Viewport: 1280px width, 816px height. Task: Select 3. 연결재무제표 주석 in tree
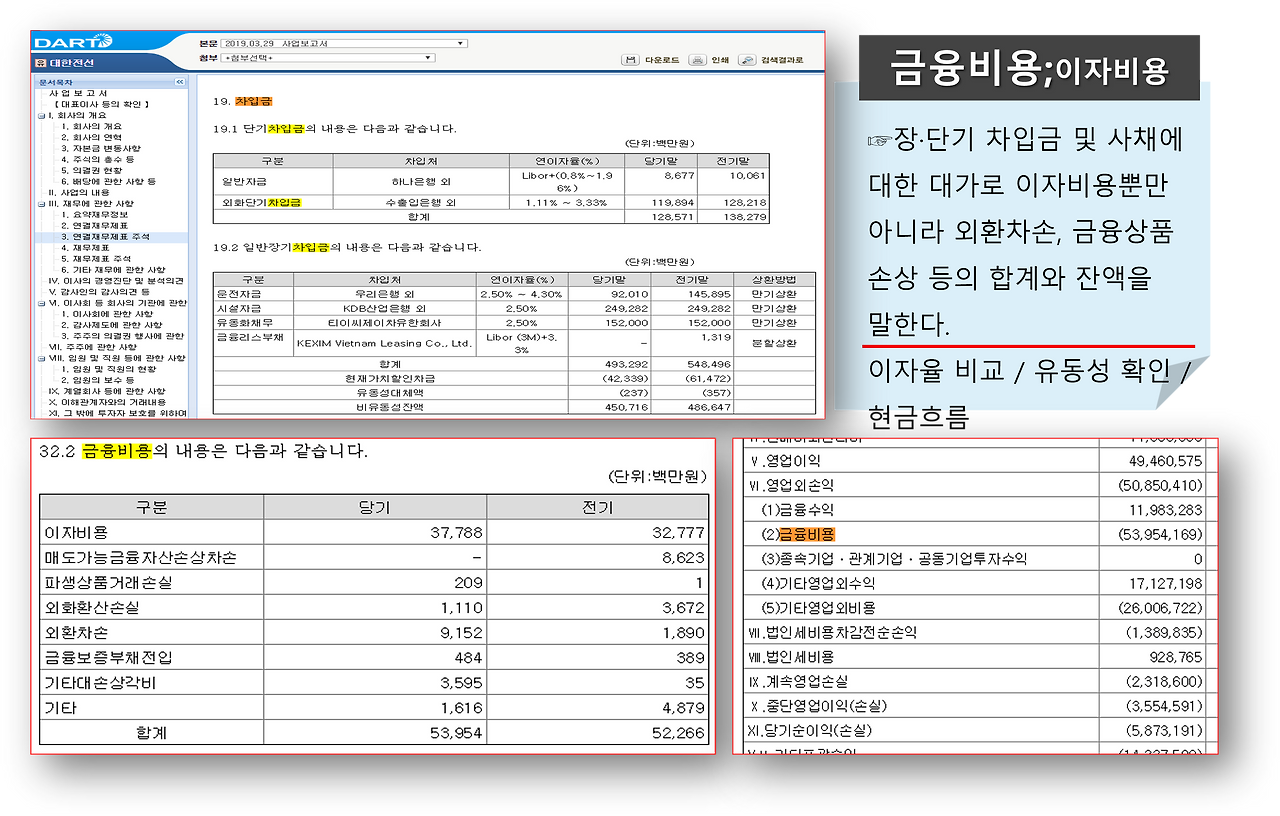(105, 237)
